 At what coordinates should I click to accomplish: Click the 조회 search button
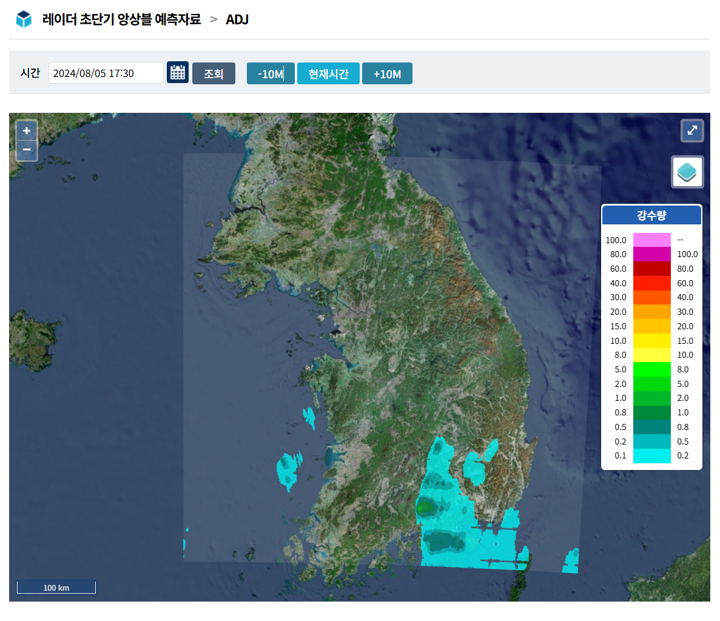coord(213,73)
